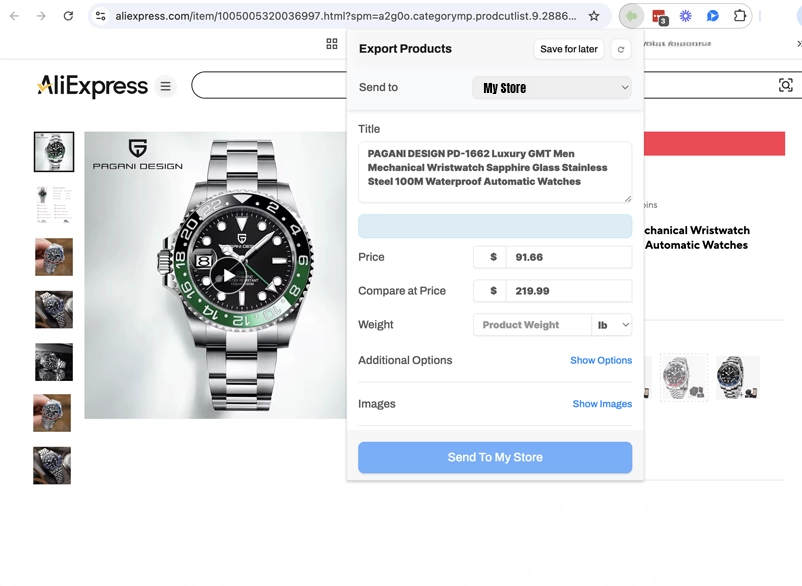802x586 pixels.
Task: Show Options for Additional Options
Action: click(x=600, y=360)
